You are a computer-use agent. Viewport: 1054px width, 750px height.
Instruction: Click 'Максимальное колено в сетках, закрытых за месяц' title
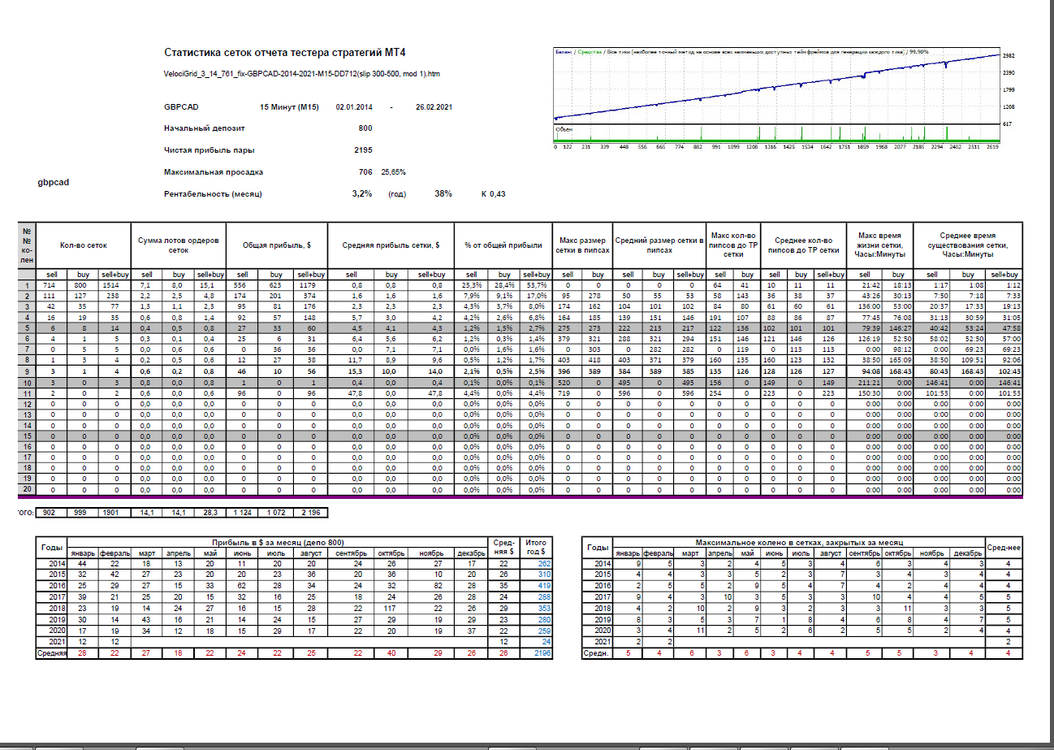pyautogui.click(x=799, y=542)
